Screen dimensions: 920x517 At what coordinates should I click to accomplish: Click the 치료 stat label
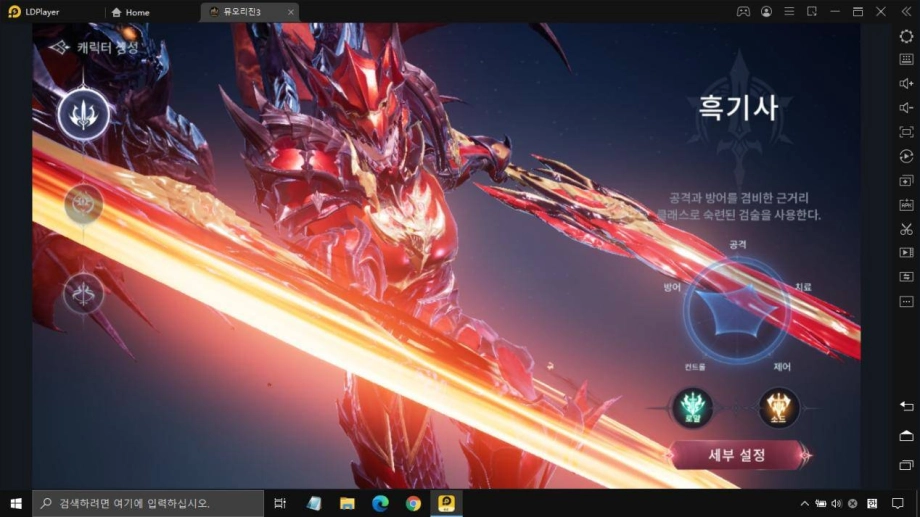803,287
